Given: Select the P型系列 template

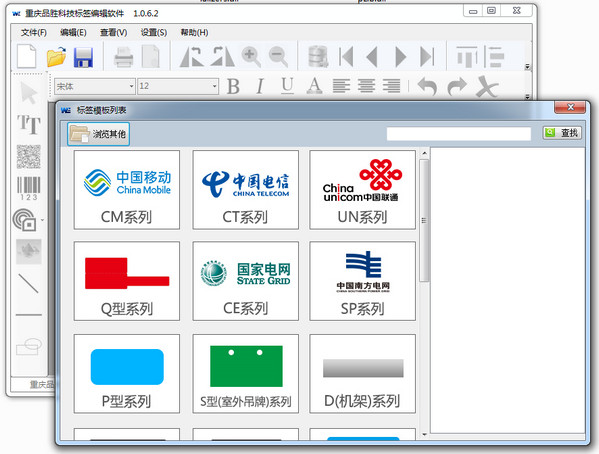Looking at the screenshot, I should click(127, 374).
